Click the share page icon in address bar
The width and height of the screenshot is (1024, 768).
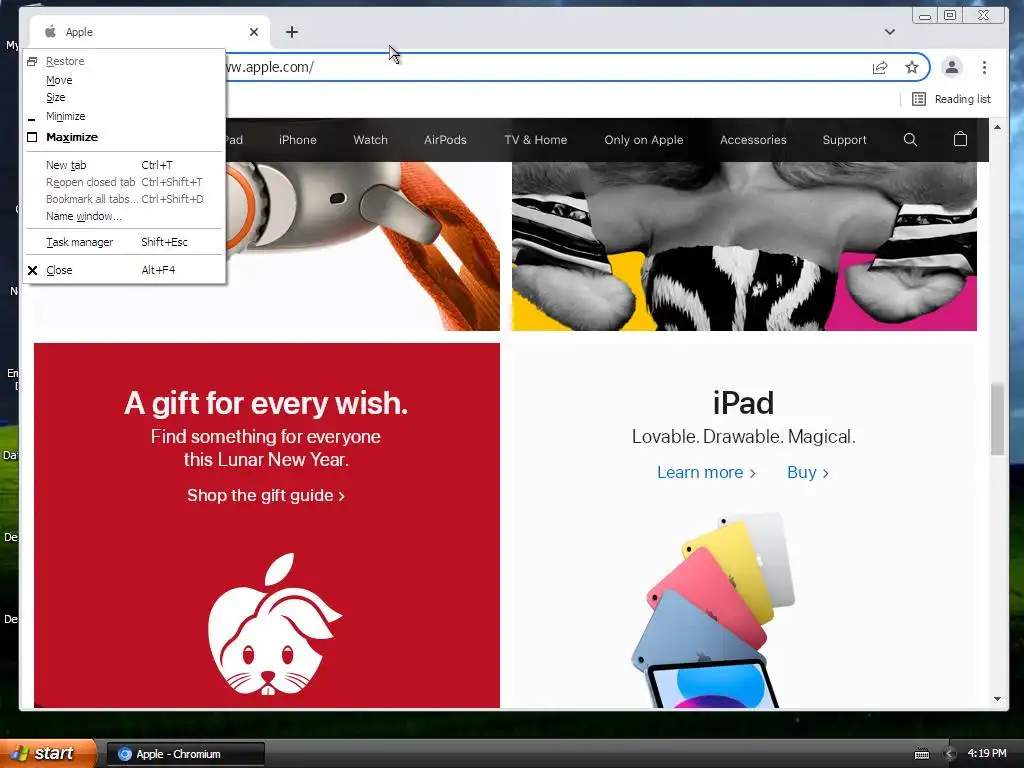click(880, 67)
